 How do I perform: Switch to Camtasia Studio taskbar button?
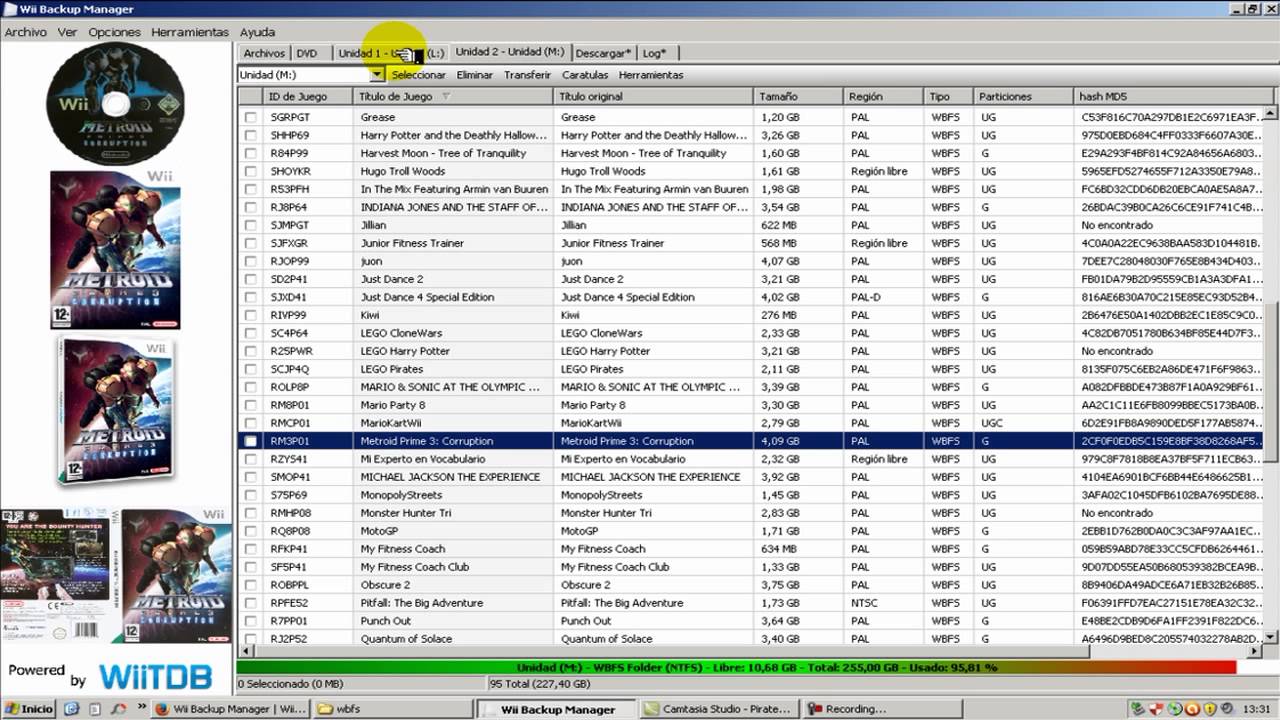click(x=717, y=709)
